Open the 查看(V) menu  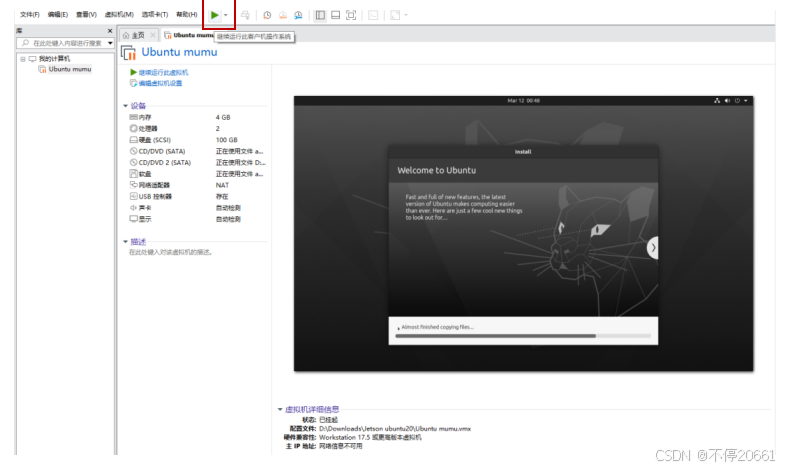click(x=86, y=15)
